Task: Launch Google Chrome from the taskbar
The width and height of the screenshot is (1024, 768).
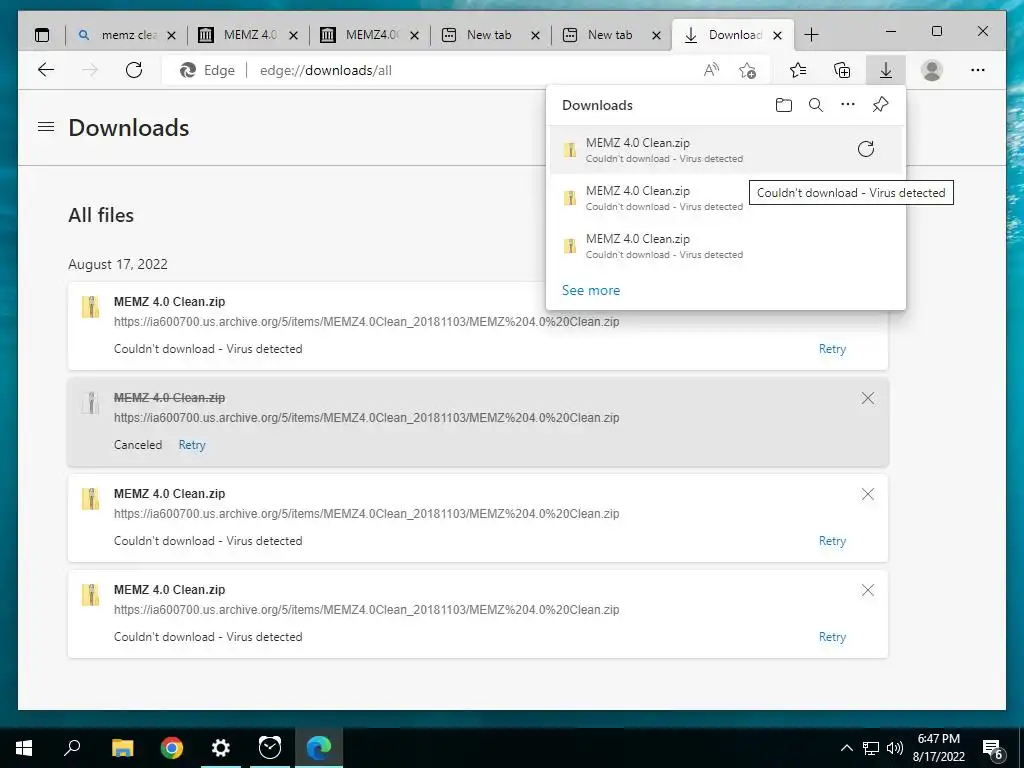Action: point(172,748)
